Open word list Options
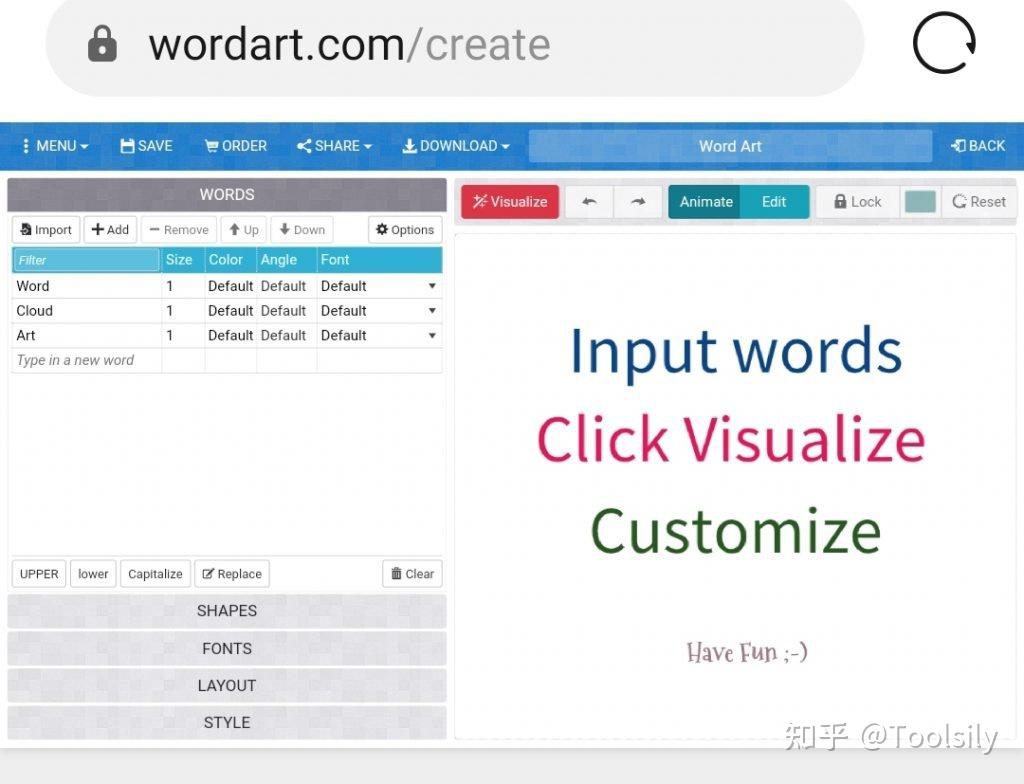1024x784 pixels. point(405,229)
